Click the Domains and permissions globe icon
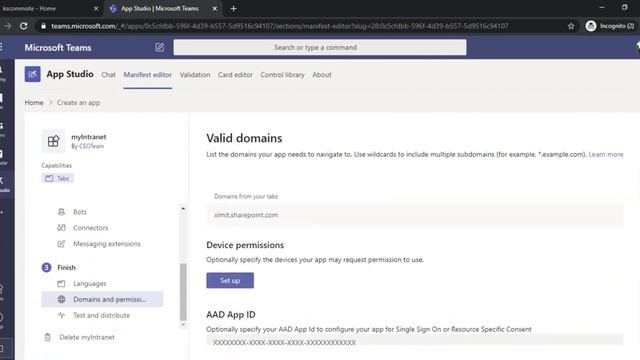Screen dimensions: 640x360 (61, 299)
